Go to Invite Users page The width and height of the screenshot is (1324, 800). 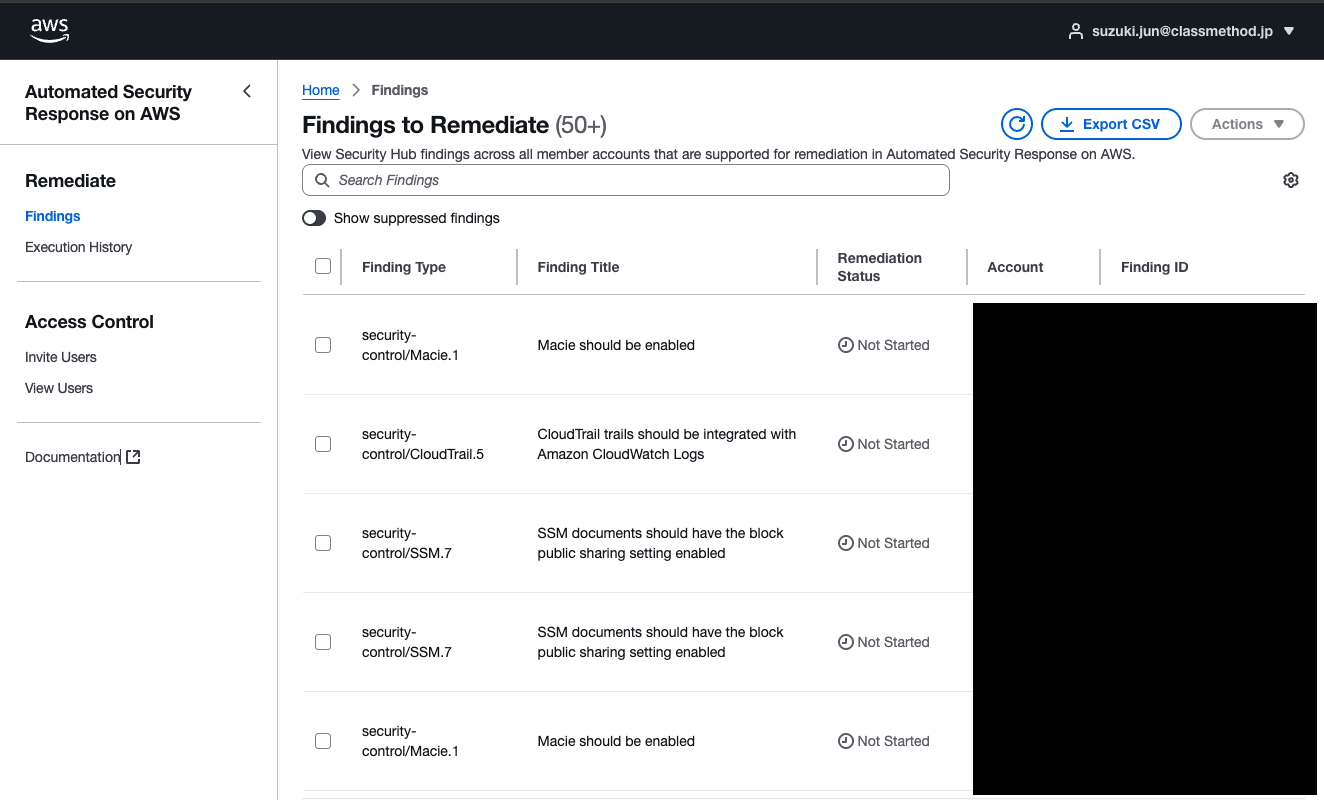[x=61, y=357]
